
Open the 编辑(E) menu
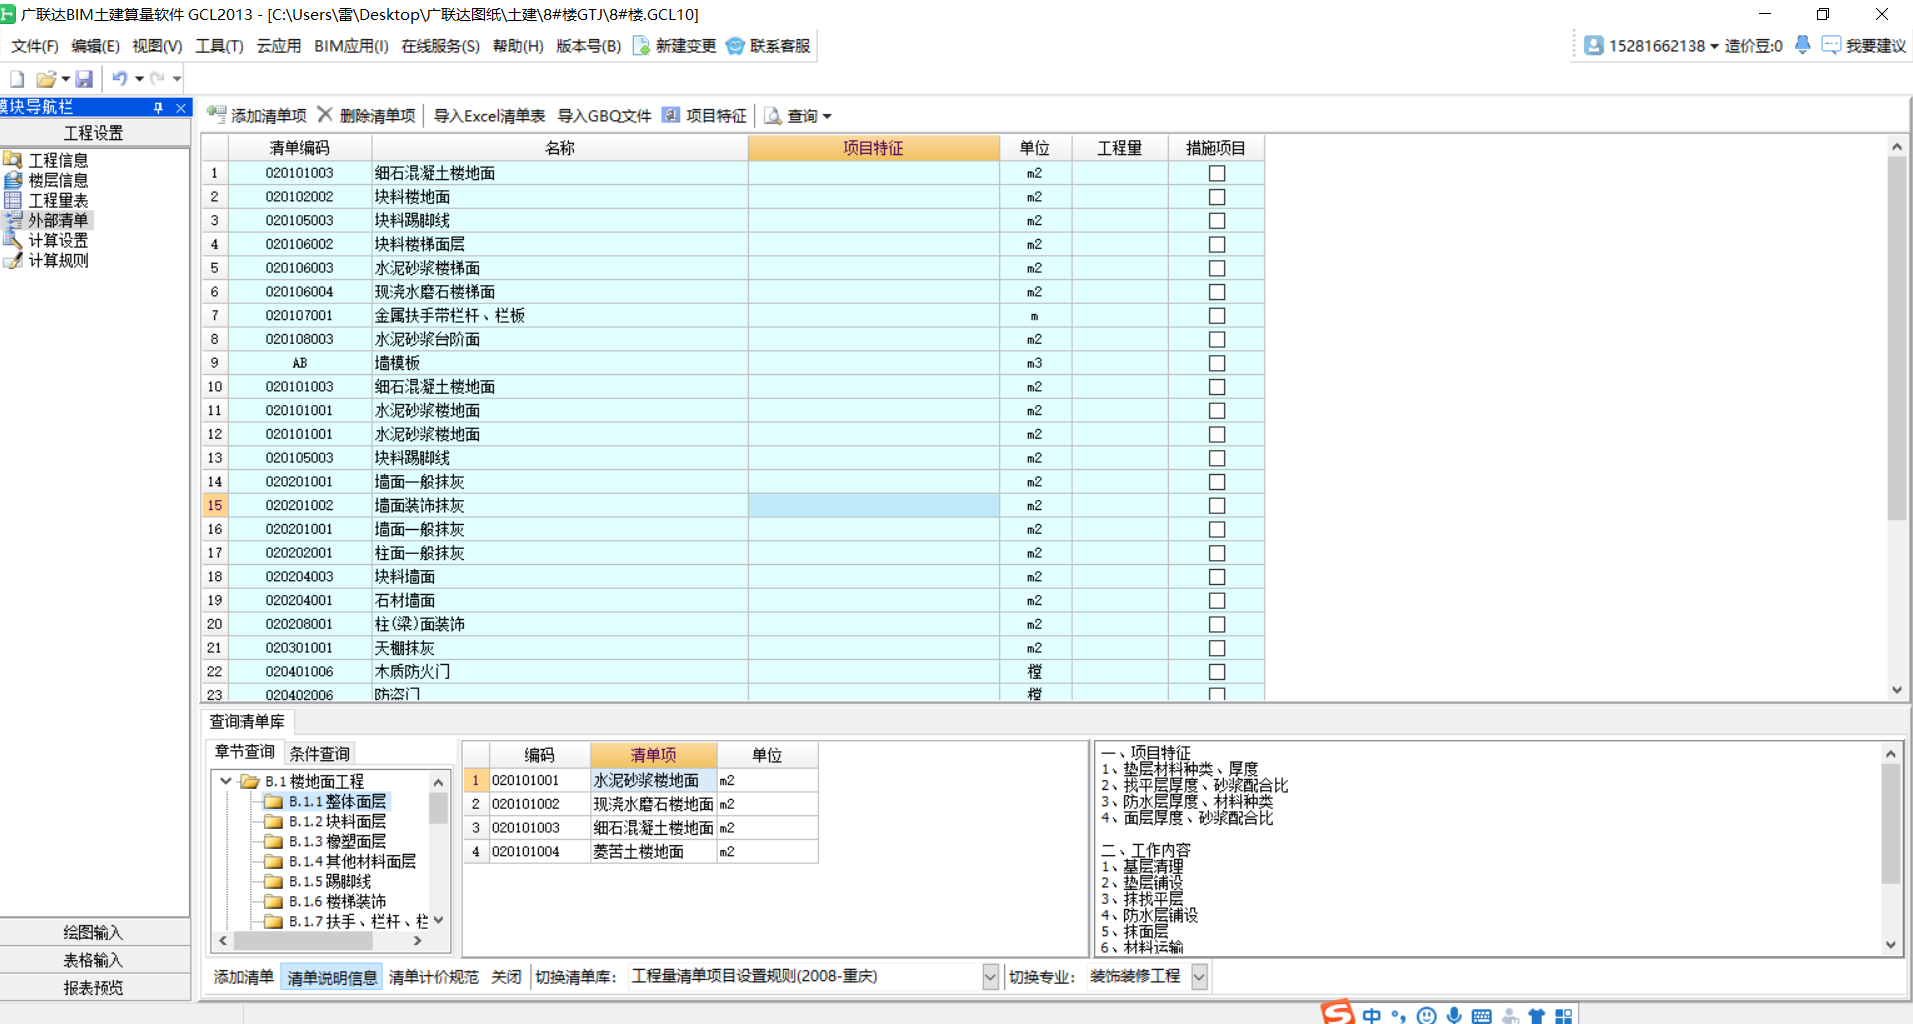coord(95,46)
